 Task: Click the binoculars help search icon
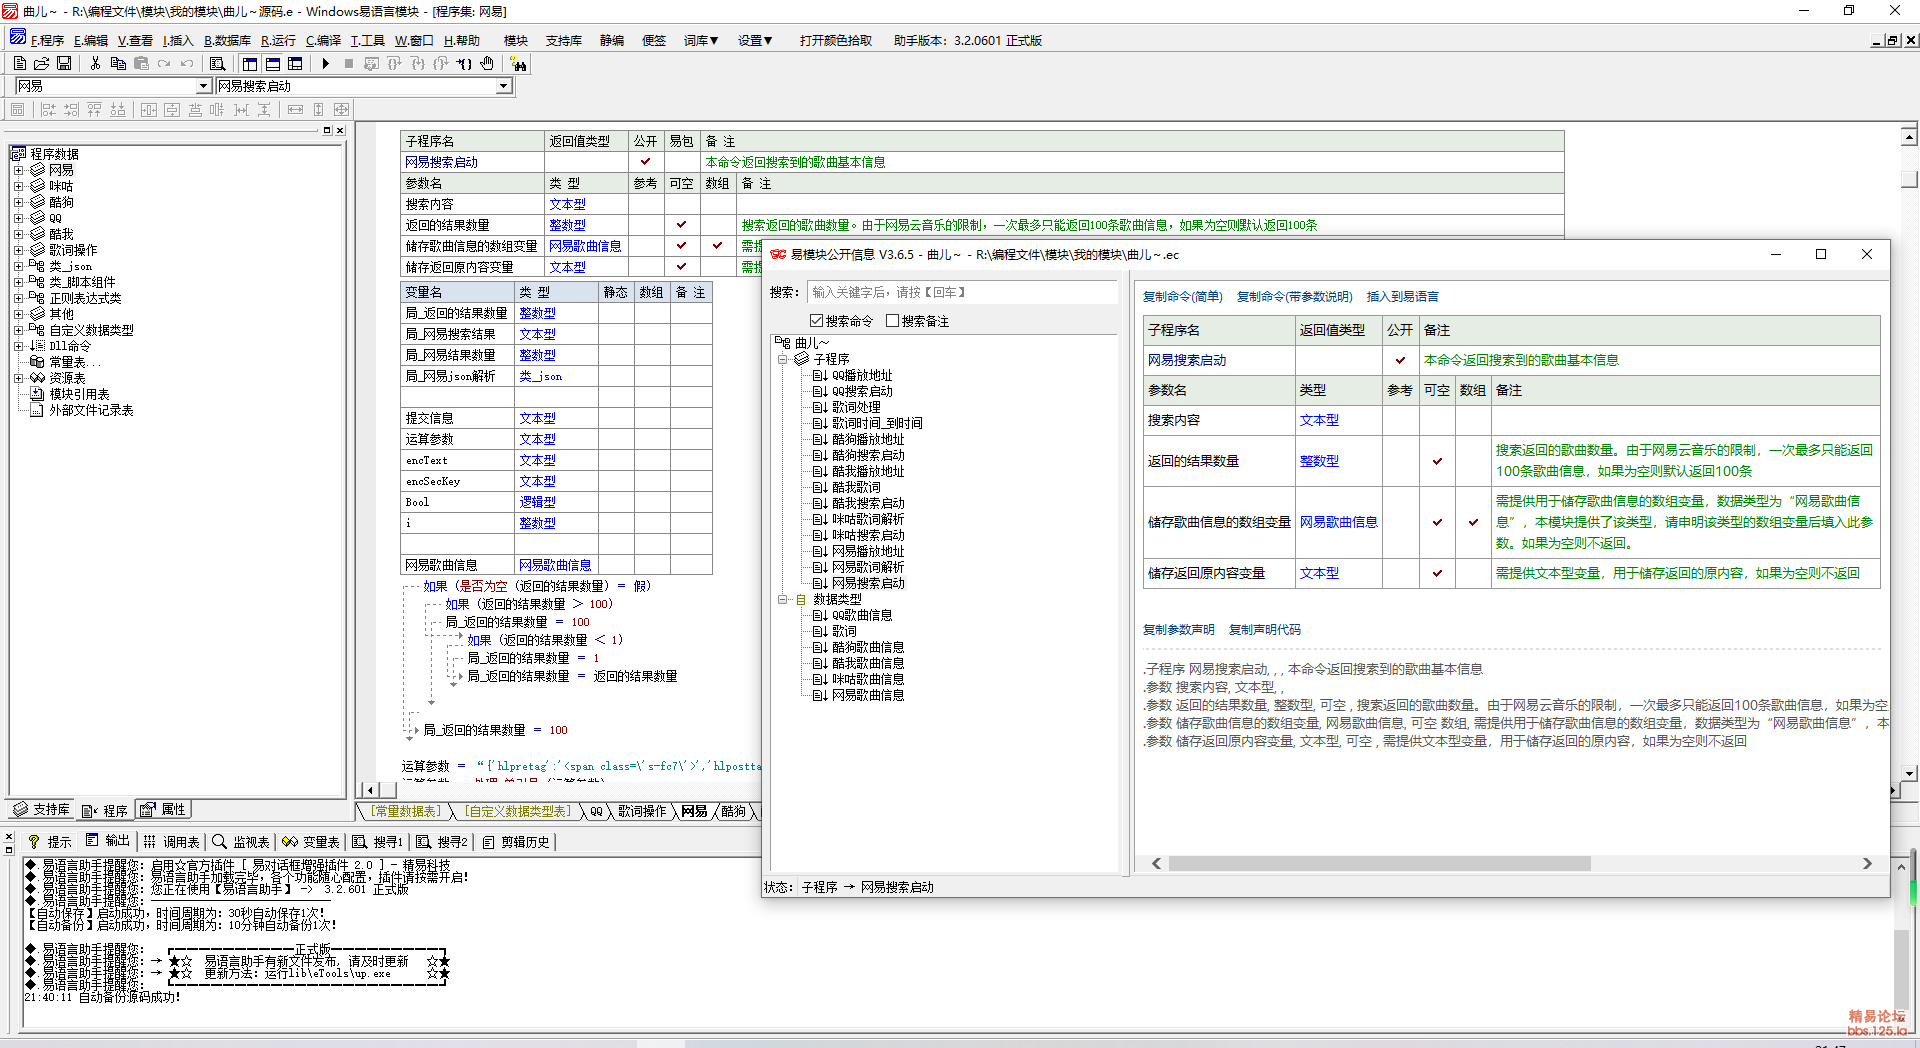click(518, 63)
